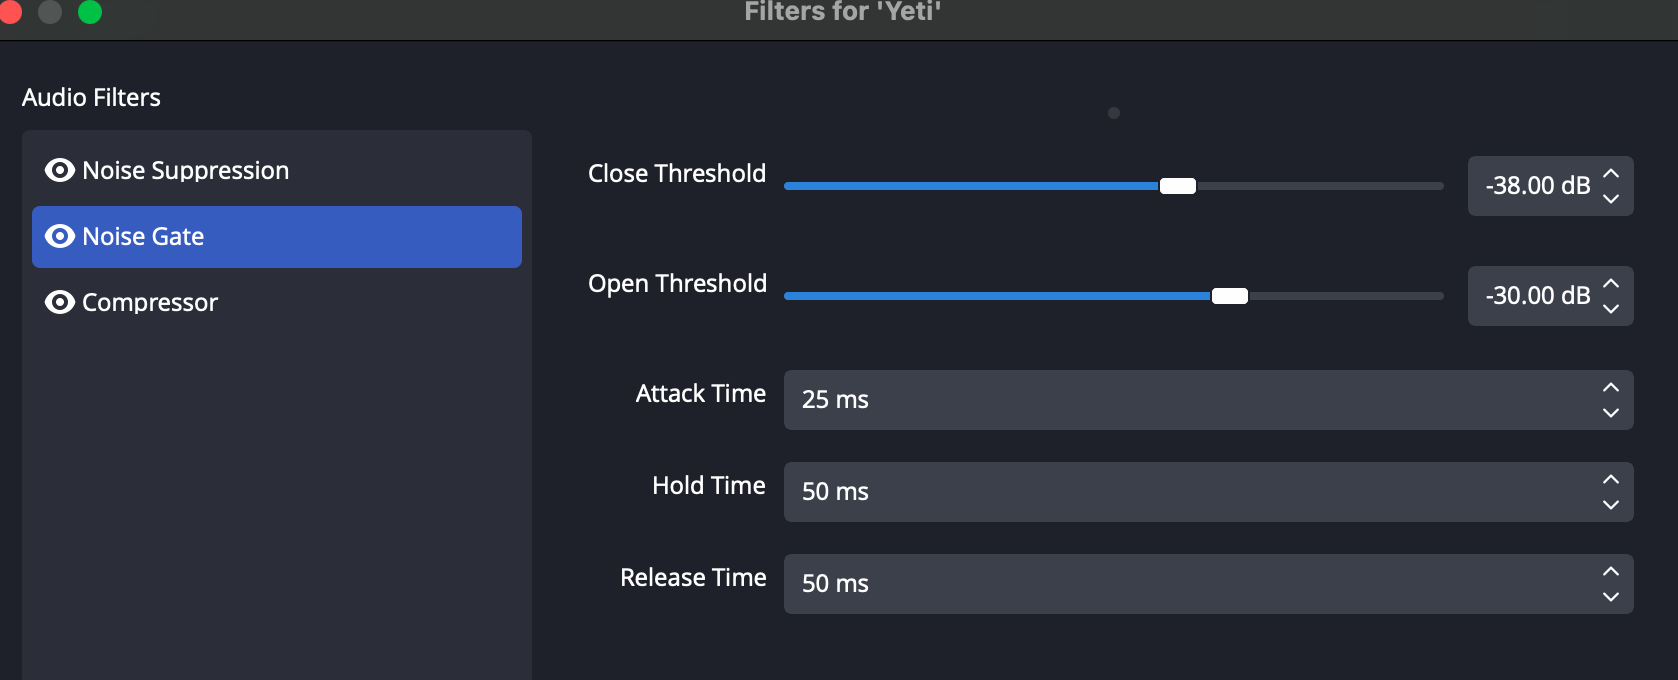Select the Noise Suppression filter
The image size is (1678, 680).
(x=185, y=170)
